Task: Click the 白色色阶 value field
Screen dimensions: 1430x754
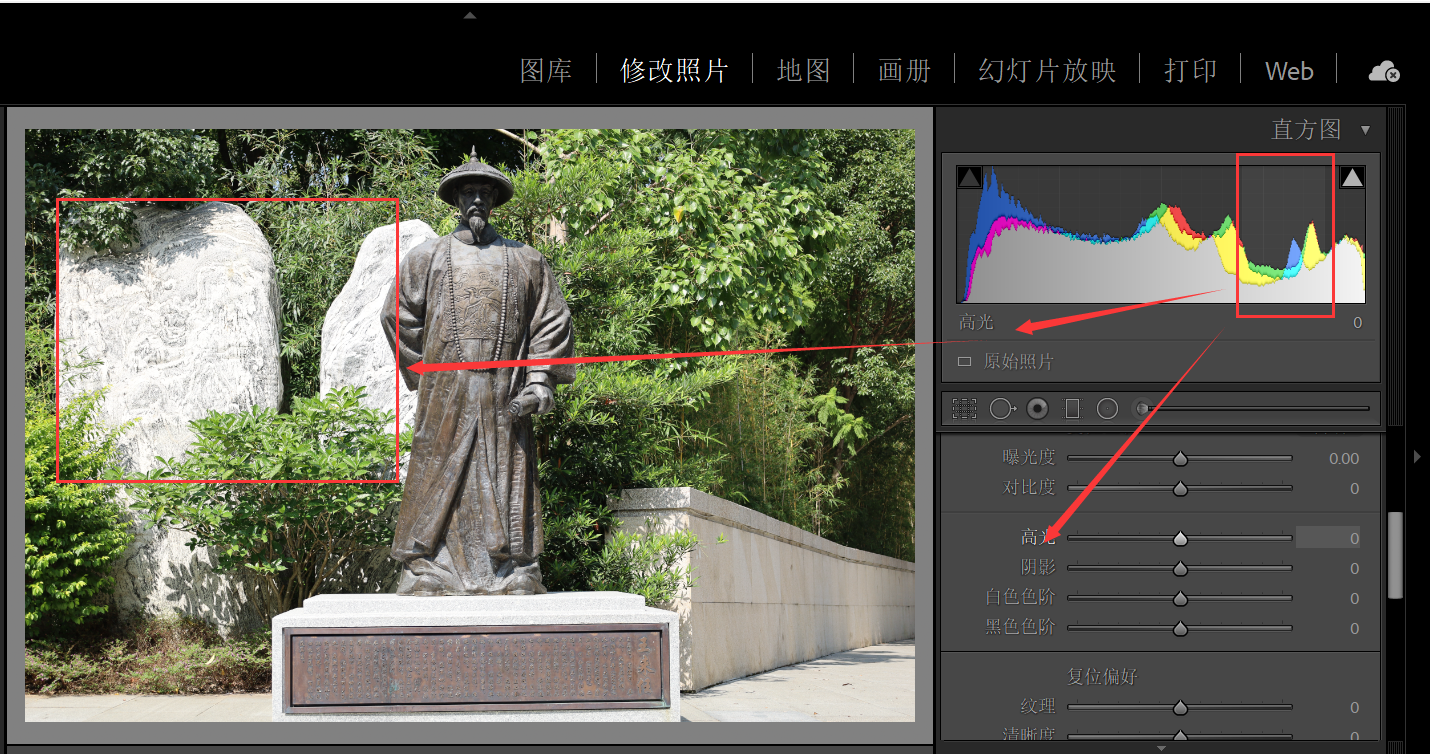Action: pyautogui.click(x=1354, y=598)
